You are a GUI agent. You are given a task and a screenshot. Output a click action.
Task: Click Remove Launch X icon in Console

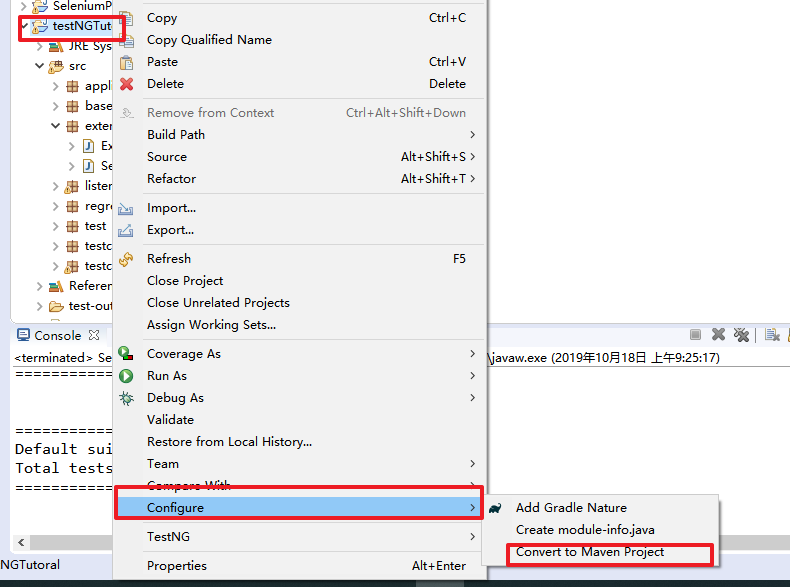(718, 334)
